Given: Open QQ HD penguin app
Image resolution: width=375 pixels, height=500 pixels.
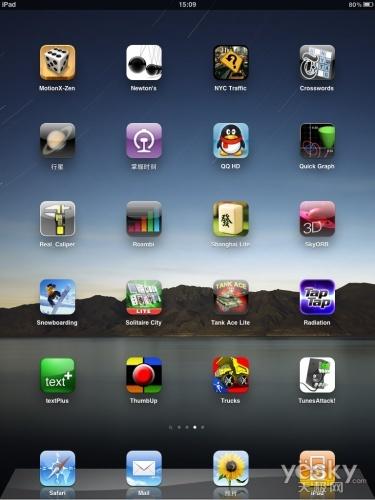Looking at the screenshot, I should pos(231,141).
